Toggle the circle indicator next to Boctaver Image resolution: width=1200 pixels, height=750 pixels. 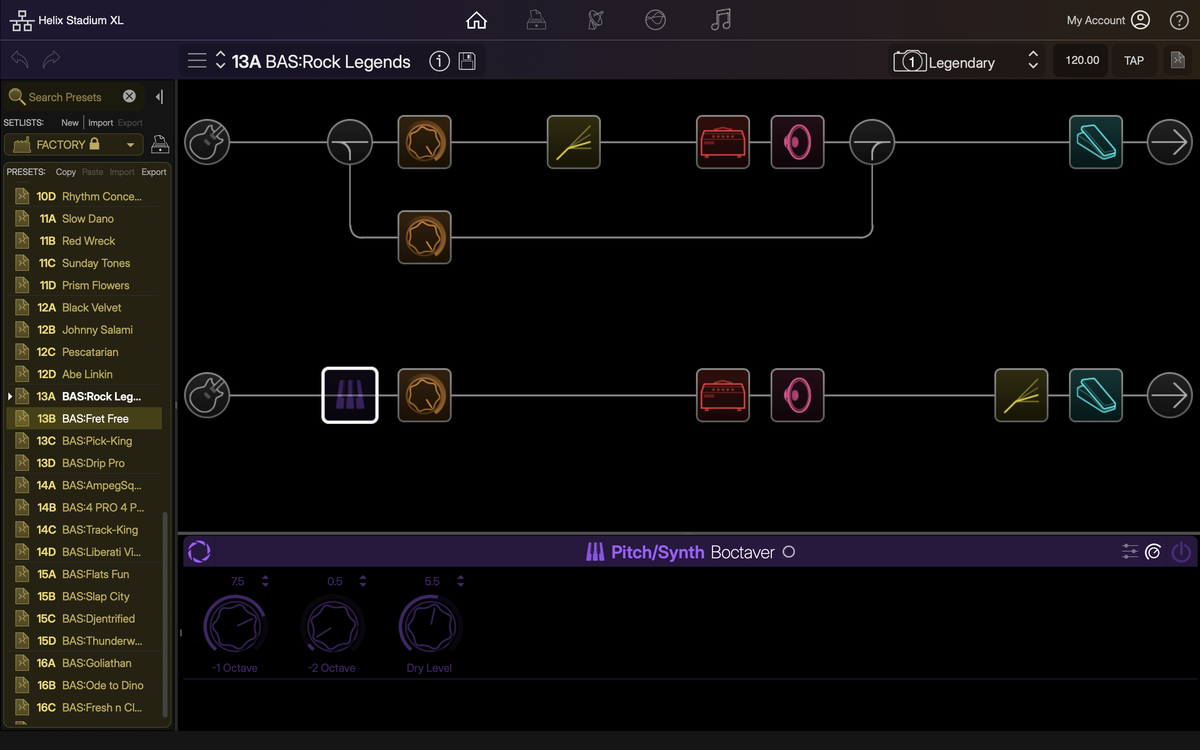[789, 552]
